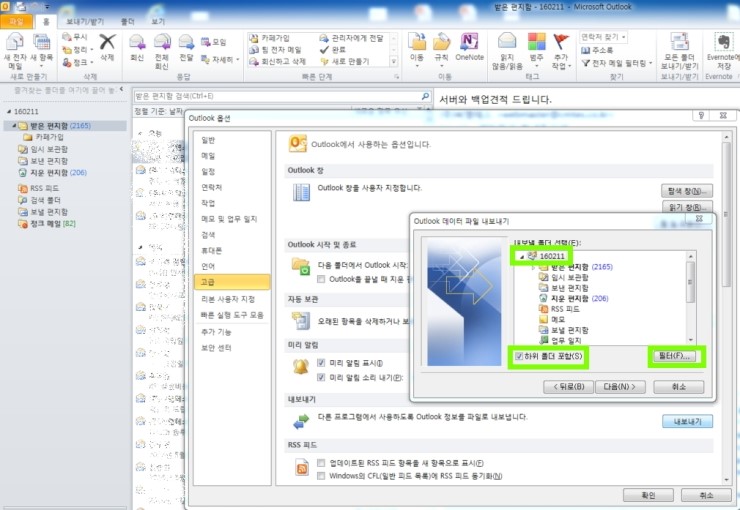The height and width of the screenshot is (510, 740).
Task: Toggle 하위 폴더 포함(S) checkbox
Action: tap(519, 356)
